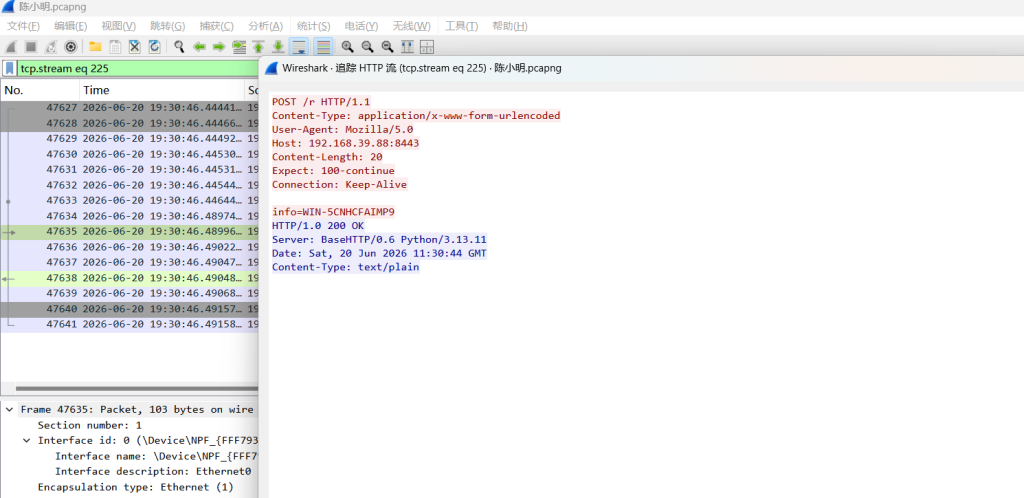The width and height of the screenshot is (1024, 498).
Task: Select the Interface description: Ethernet0 line
Action: (x=153, y=471)
